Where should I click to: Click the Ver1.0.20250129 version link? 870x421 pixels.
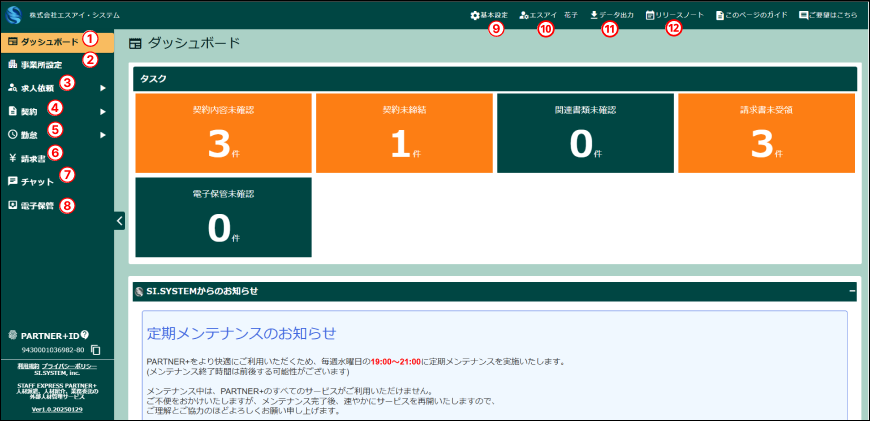click(57, 410)
